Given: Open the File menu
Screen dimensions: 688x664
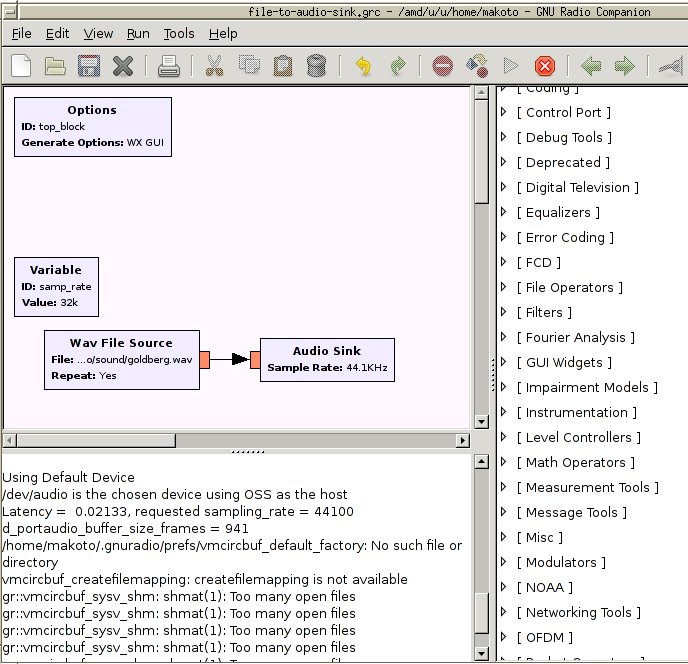Looking at the screenshot, I should (22, 33).
